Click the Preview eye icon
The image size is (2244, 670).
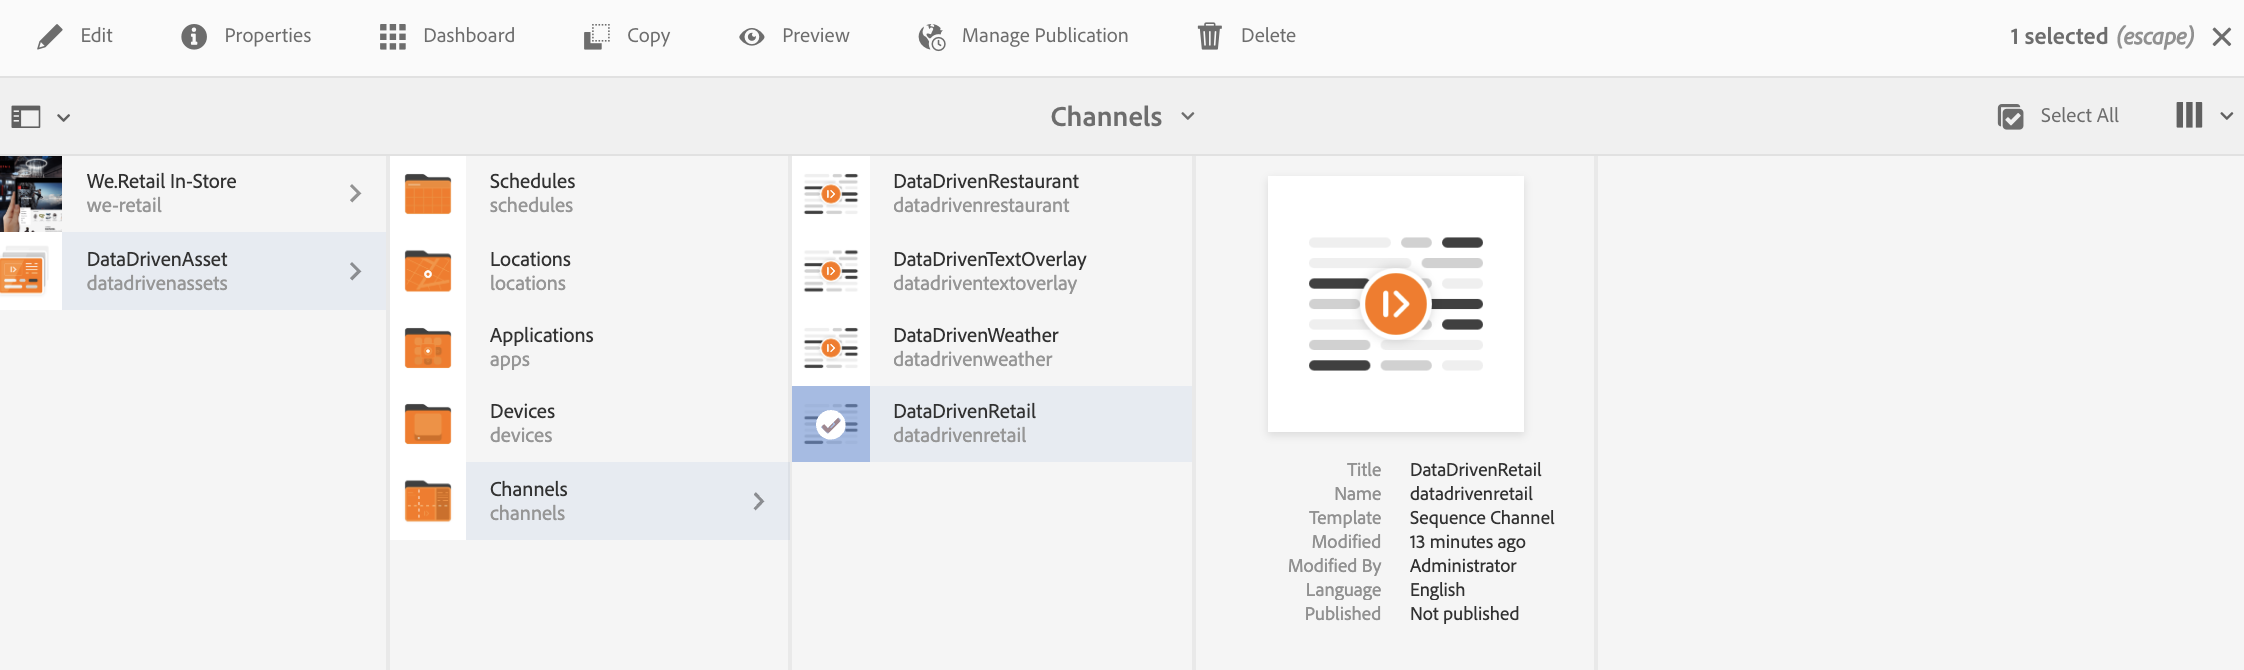(x=752, y=37)
